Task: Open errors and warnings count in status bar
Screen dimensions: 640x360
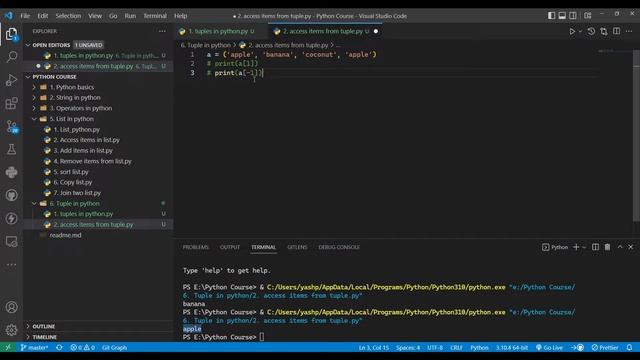Action: coord(82,348)
